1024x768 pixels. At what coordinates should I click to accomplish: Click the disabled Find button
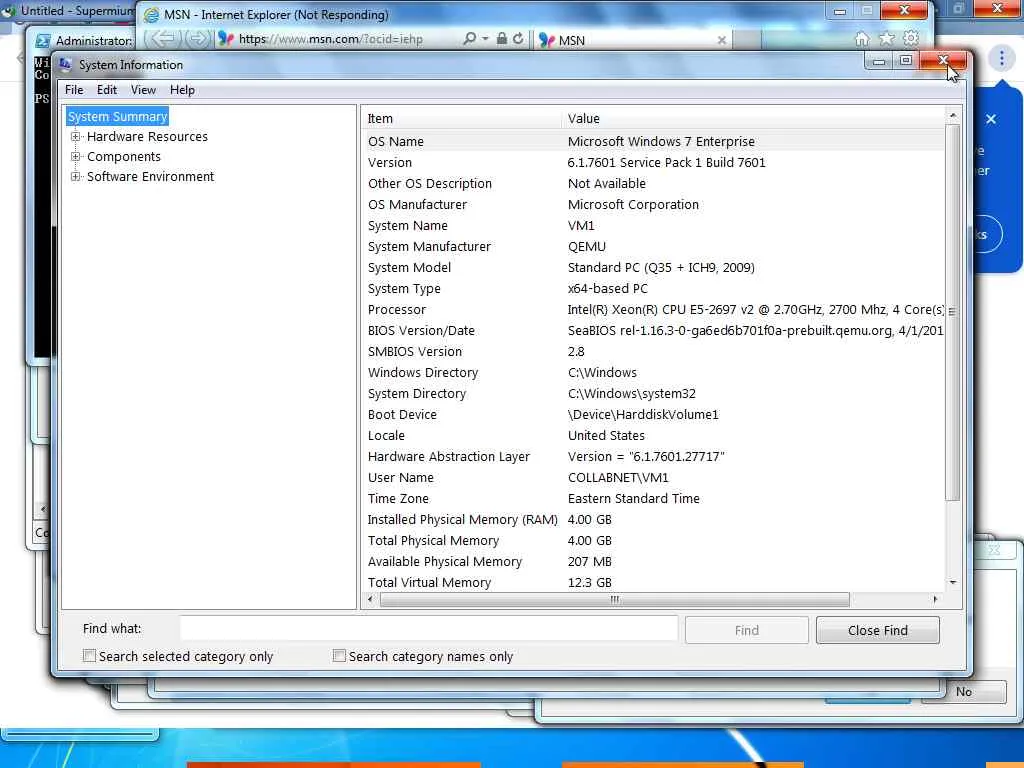(746, 630)
